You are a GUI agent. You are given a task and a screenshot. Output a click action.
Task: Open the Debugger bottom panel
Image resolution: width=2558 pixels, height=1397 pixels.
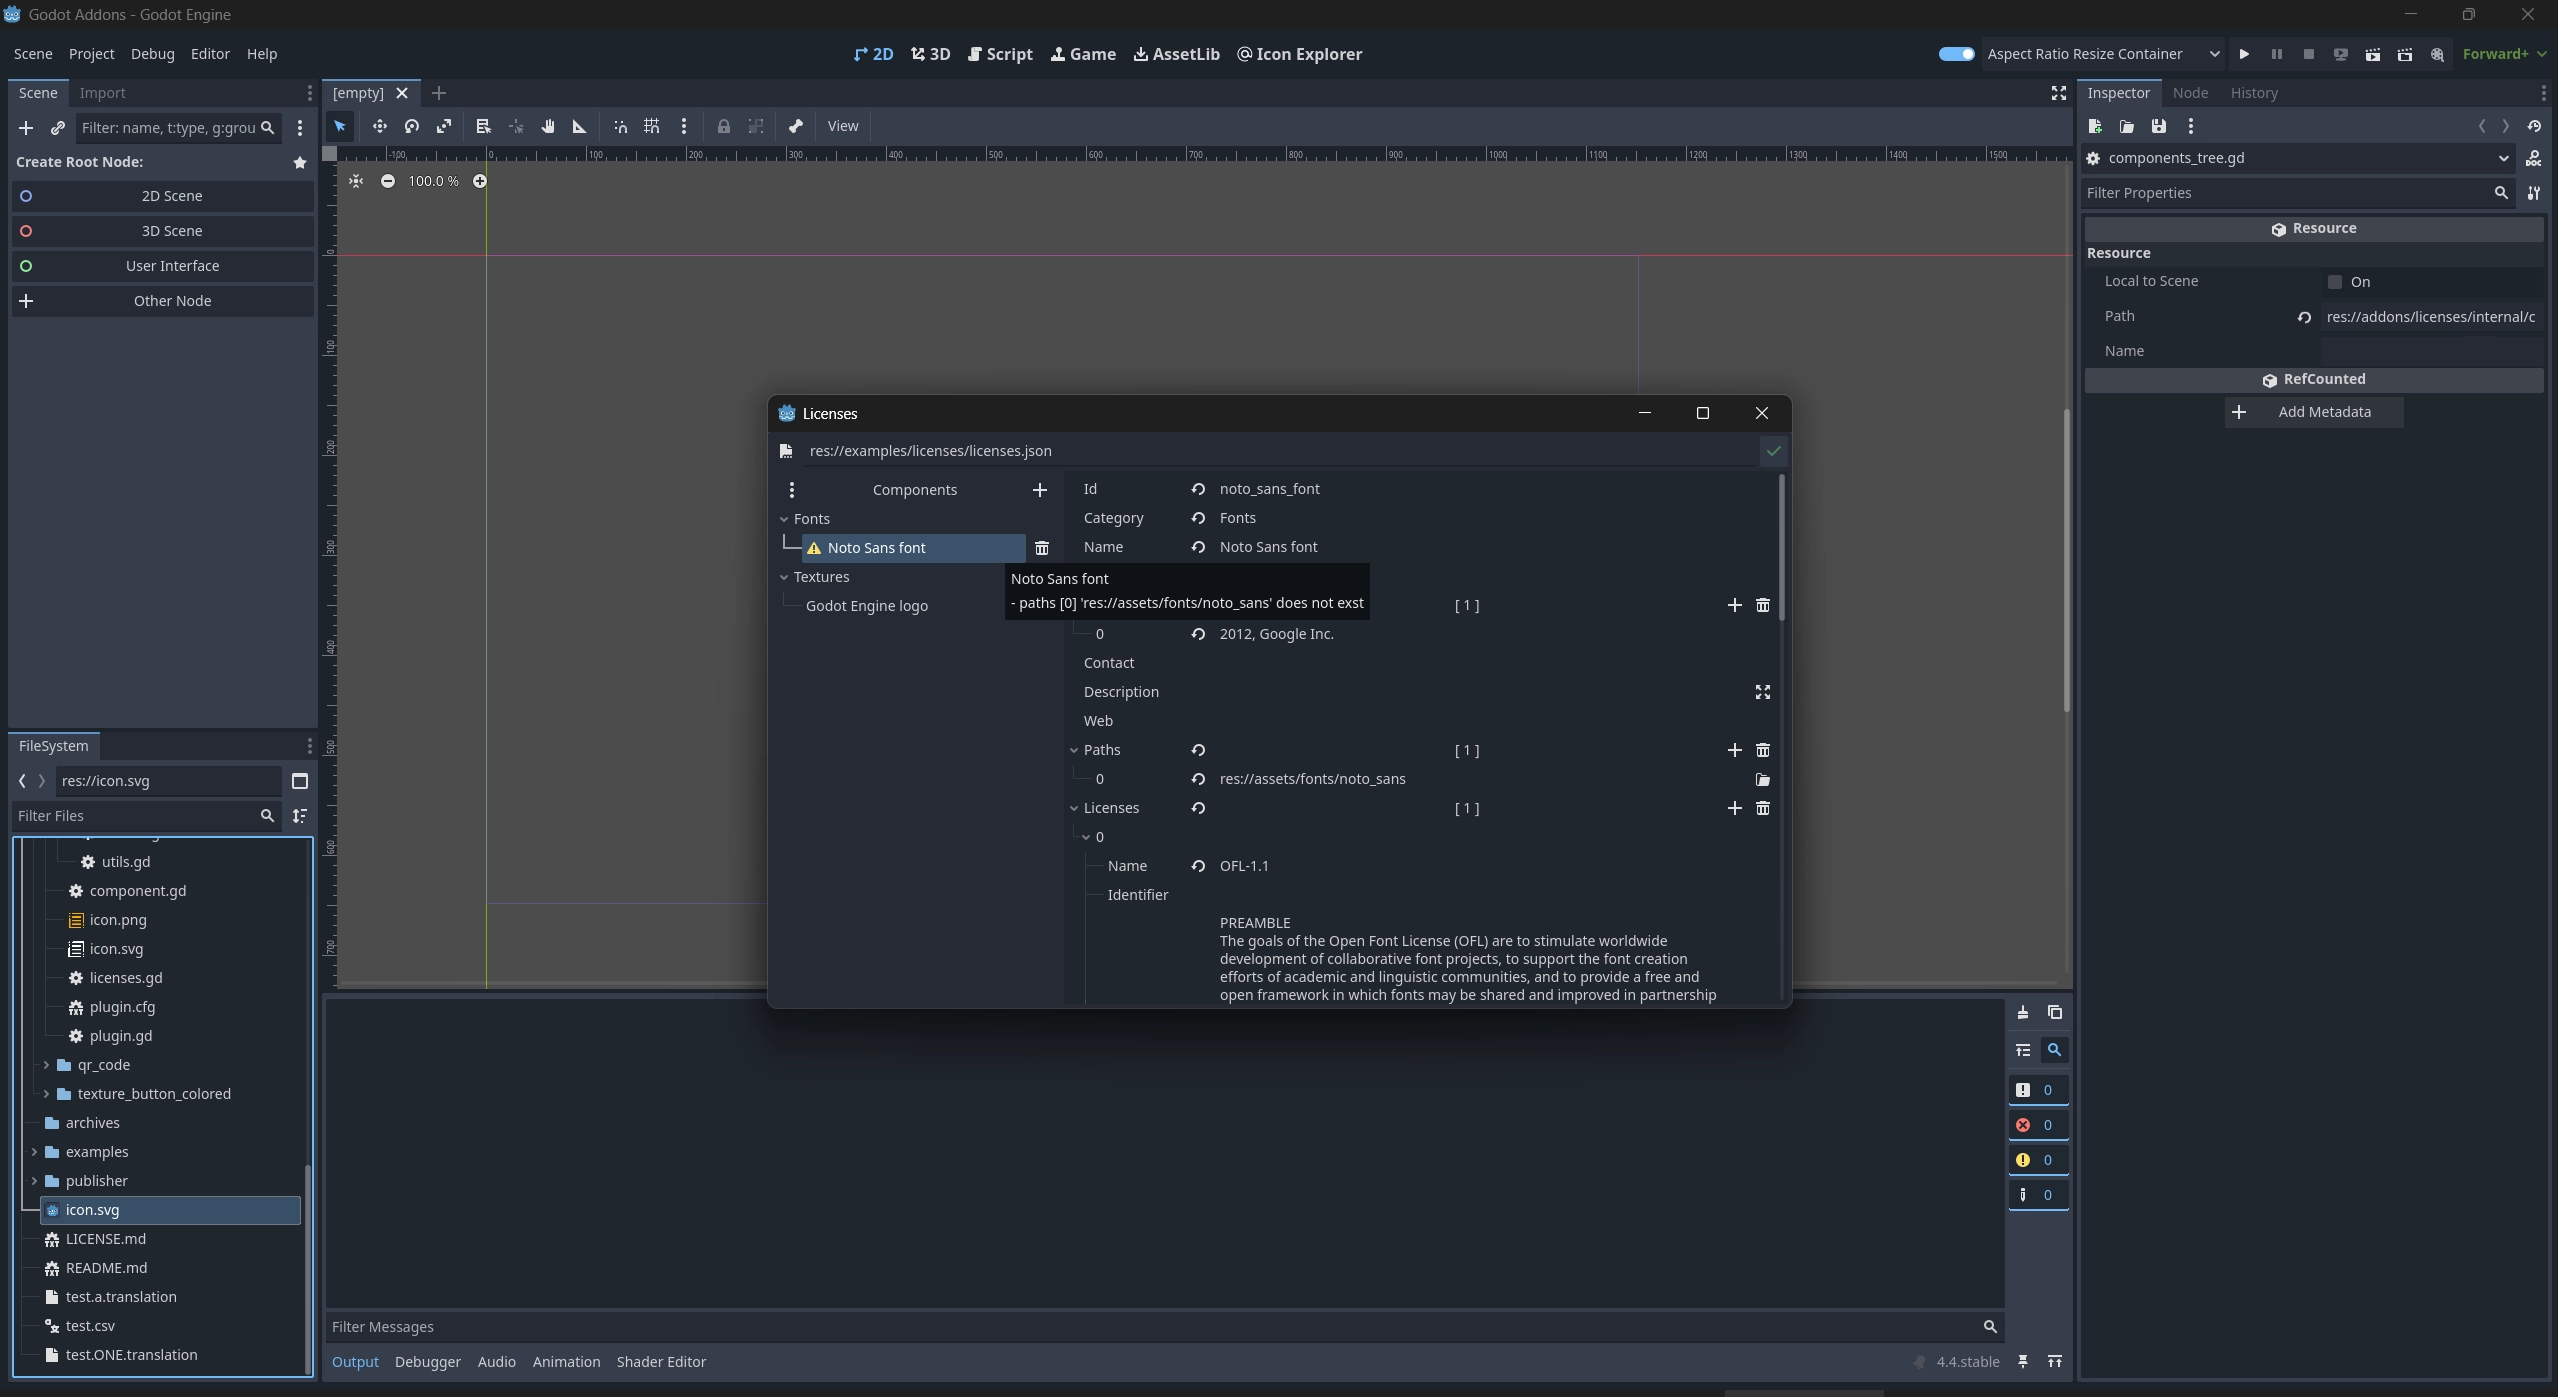(x=427, y=1362)
